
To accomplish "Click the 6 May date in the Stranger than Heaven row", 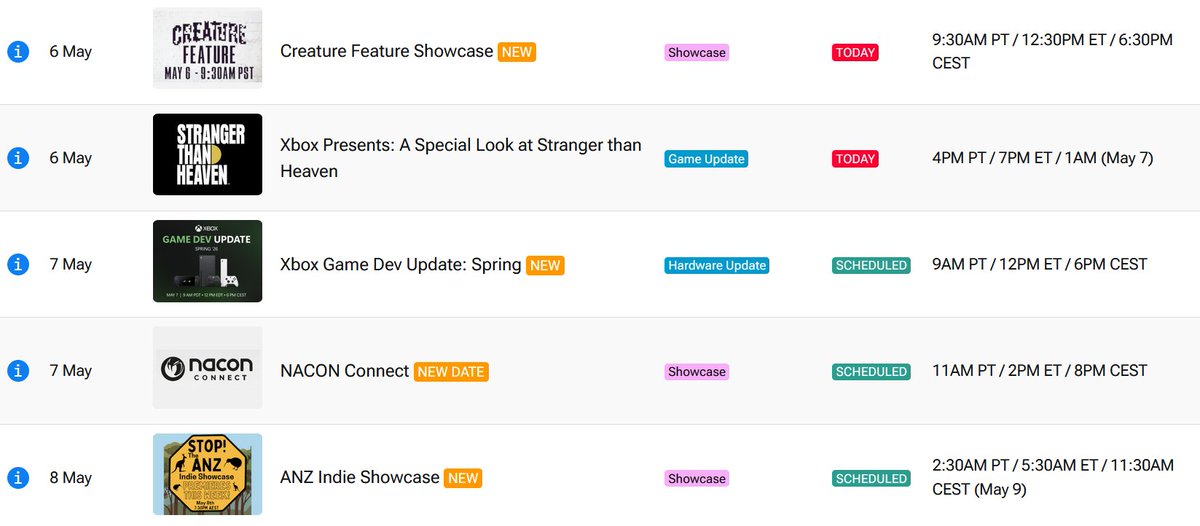I will click(x=70, y=158).
